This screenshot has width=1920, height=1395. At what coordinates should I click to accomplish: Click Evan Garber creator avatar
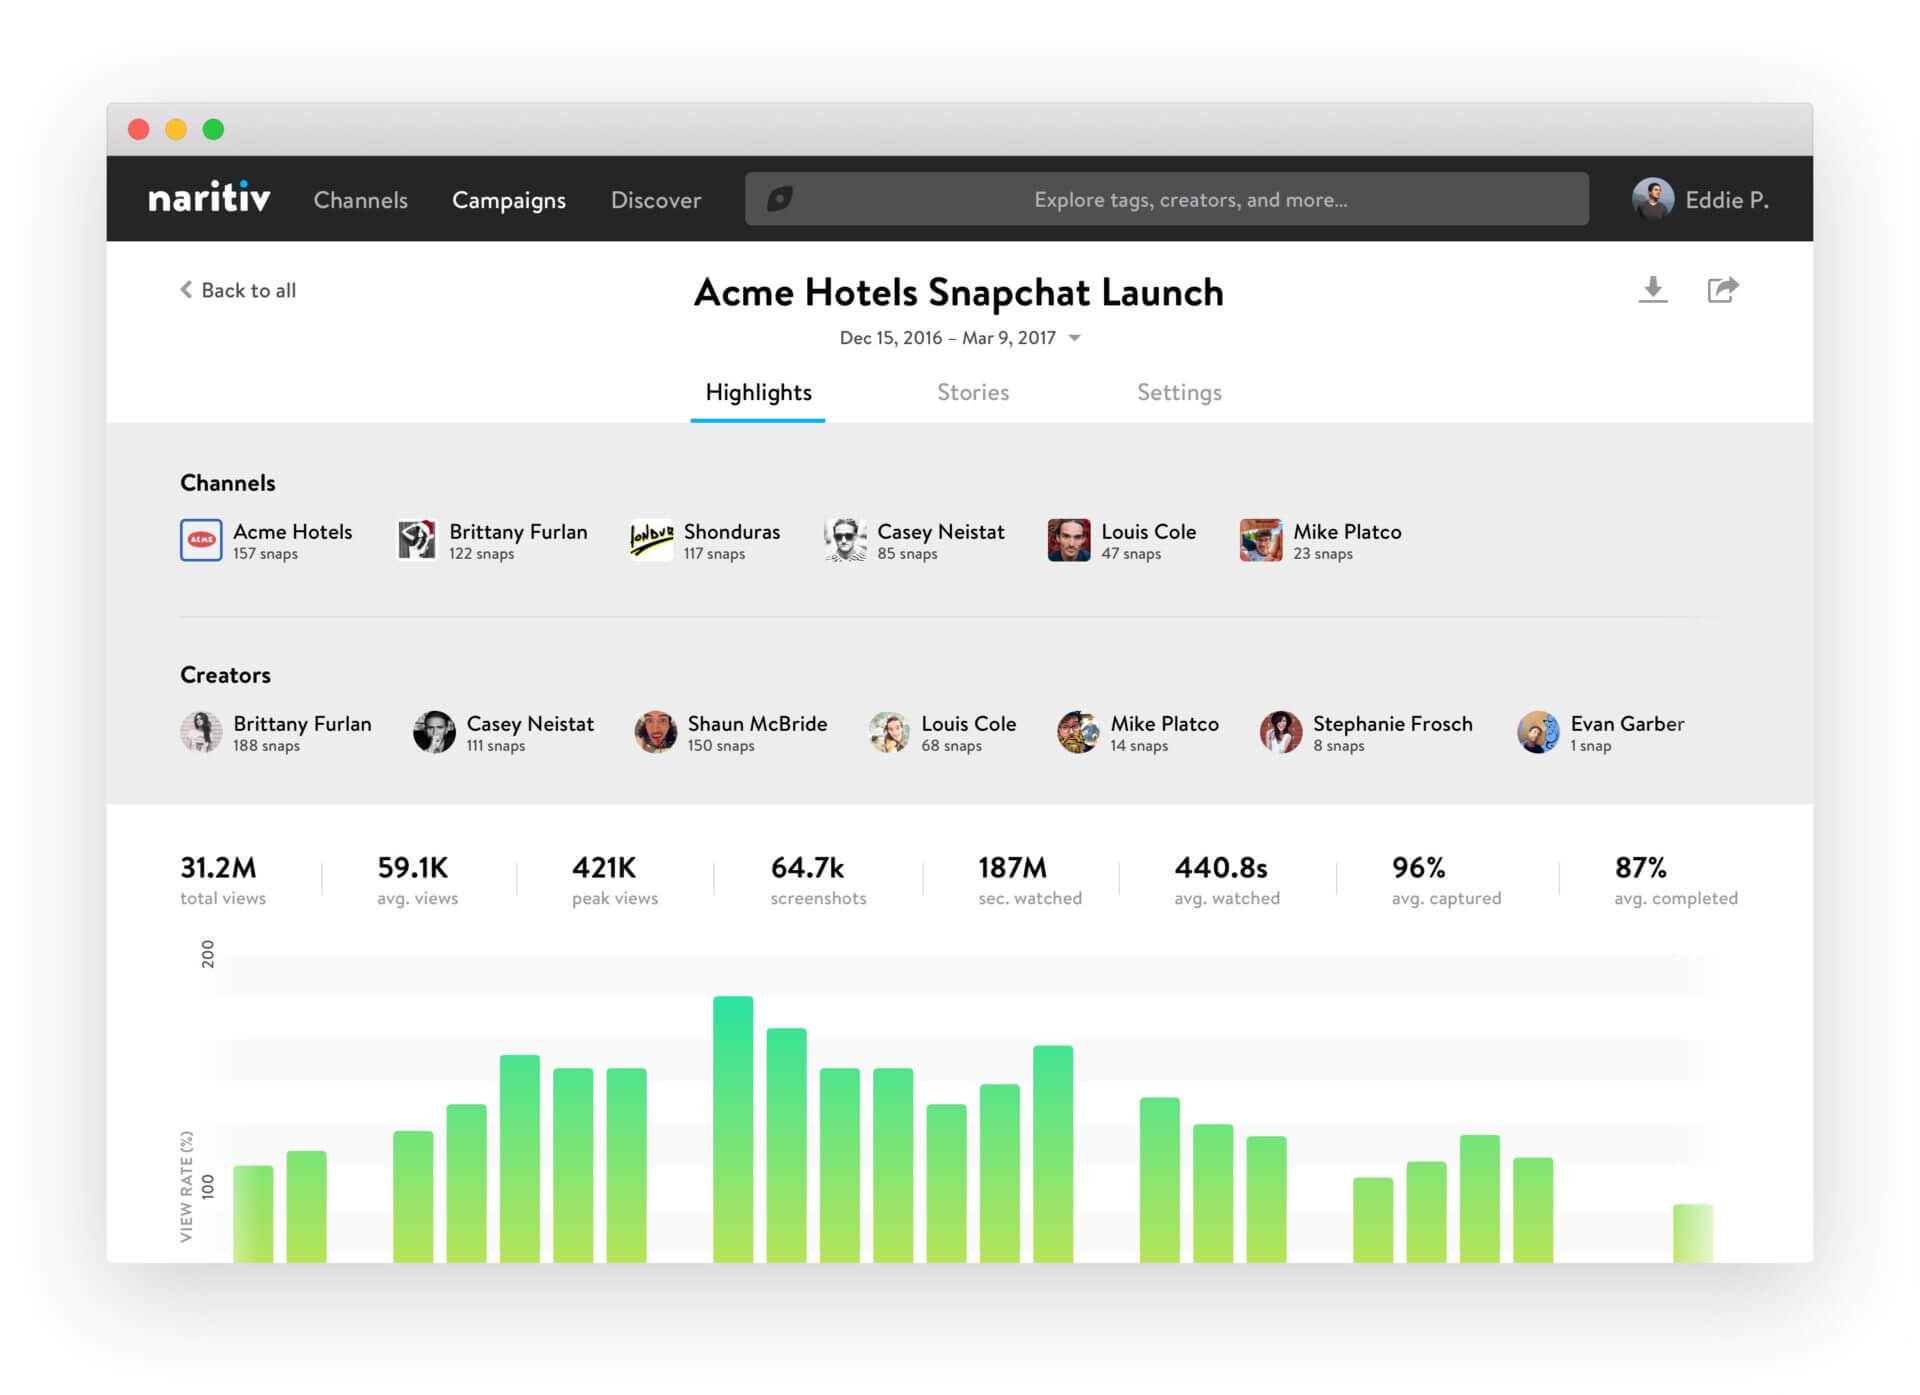(x=1538, y=732)
